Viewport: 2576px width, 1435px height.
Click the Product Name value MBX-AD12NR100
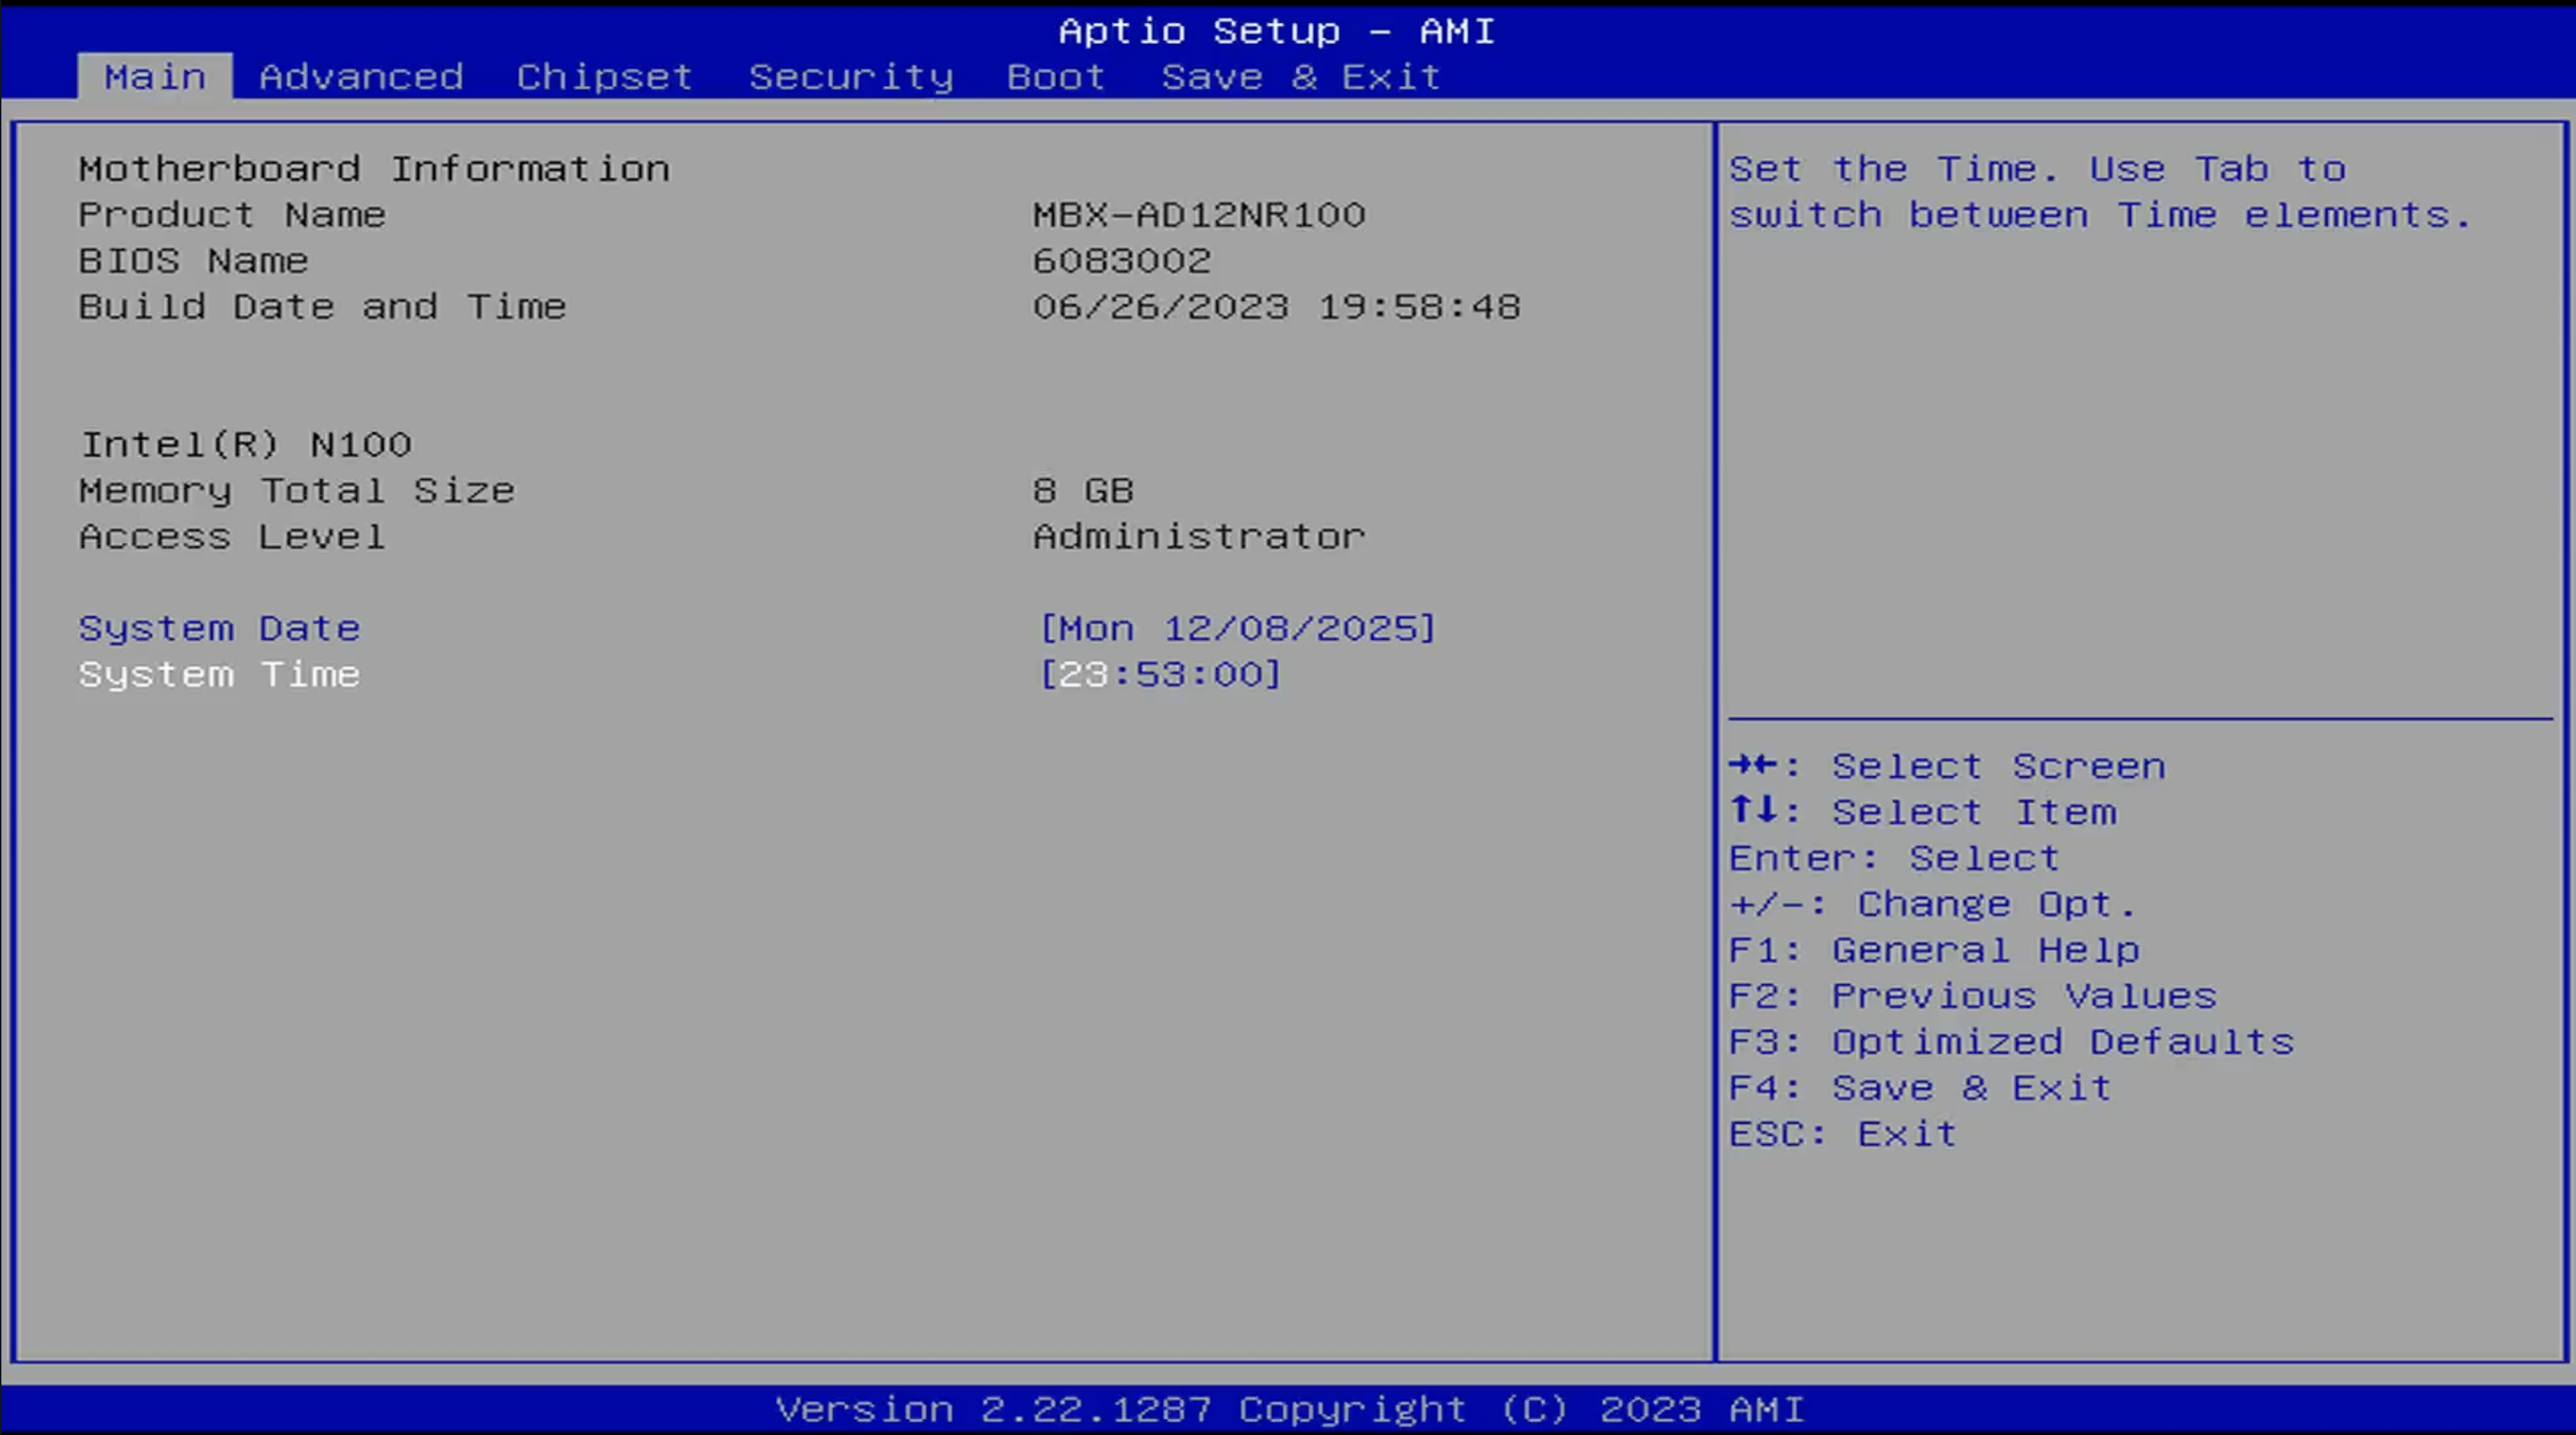pyautogui.click(x=1199, y=215)
